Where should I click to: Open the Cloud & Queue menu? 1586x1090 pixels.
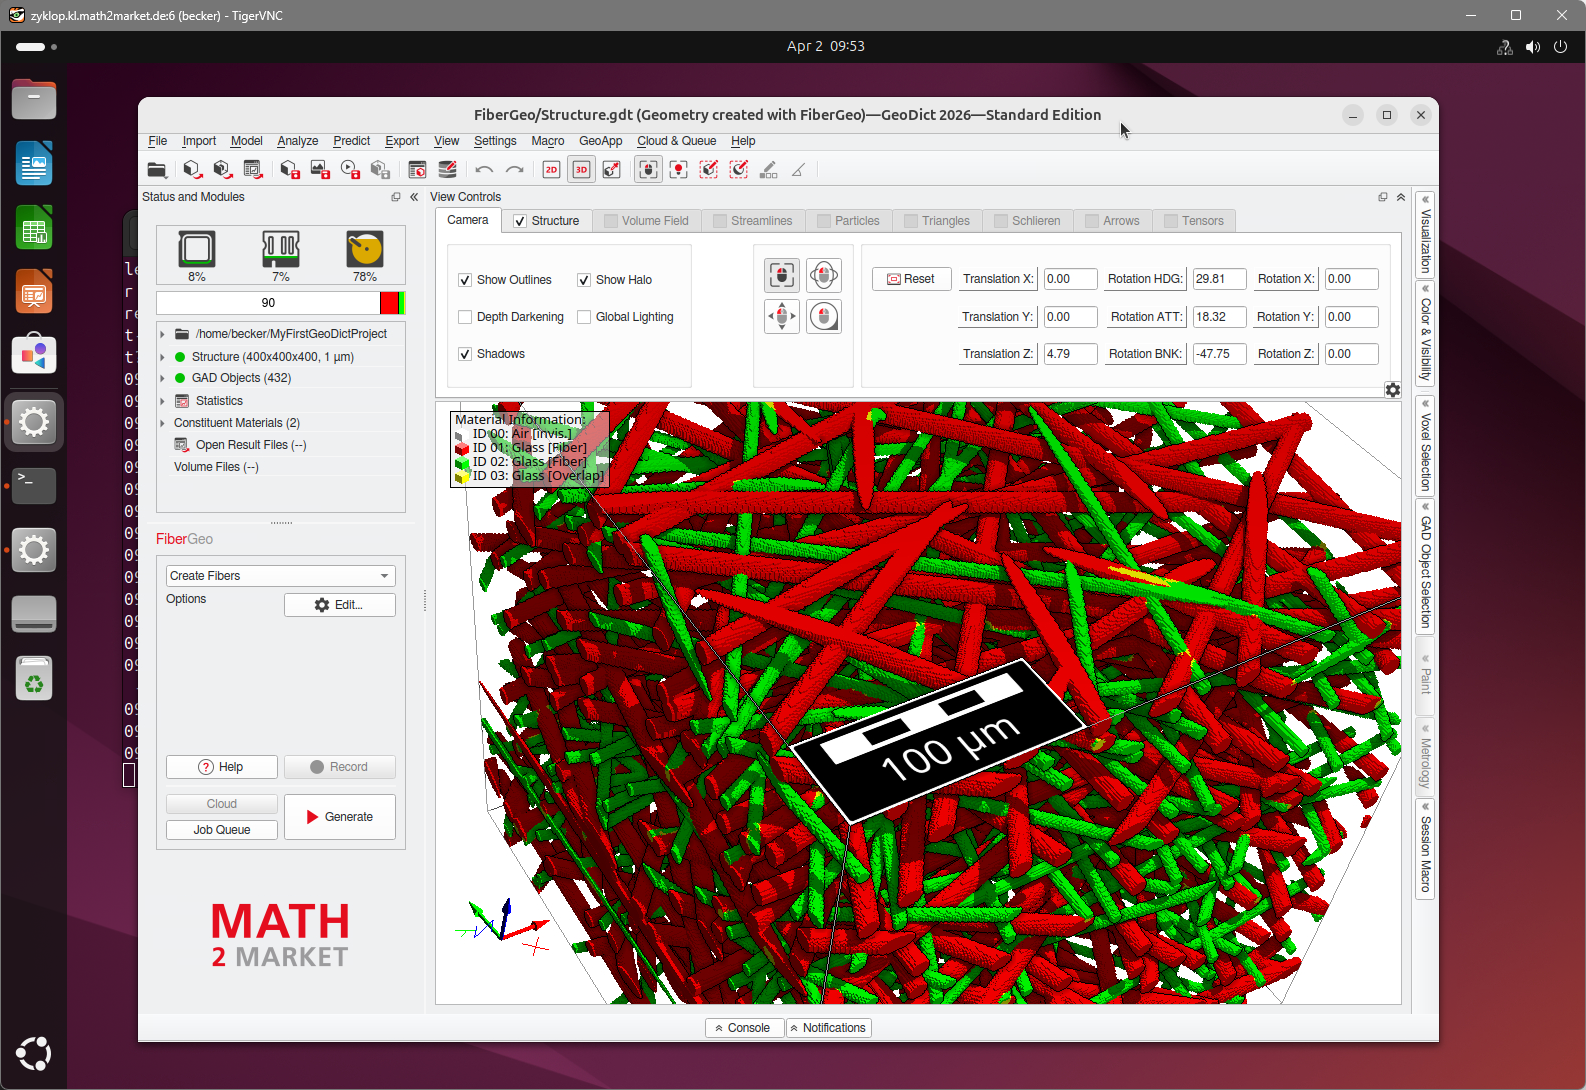coord(677,141)
